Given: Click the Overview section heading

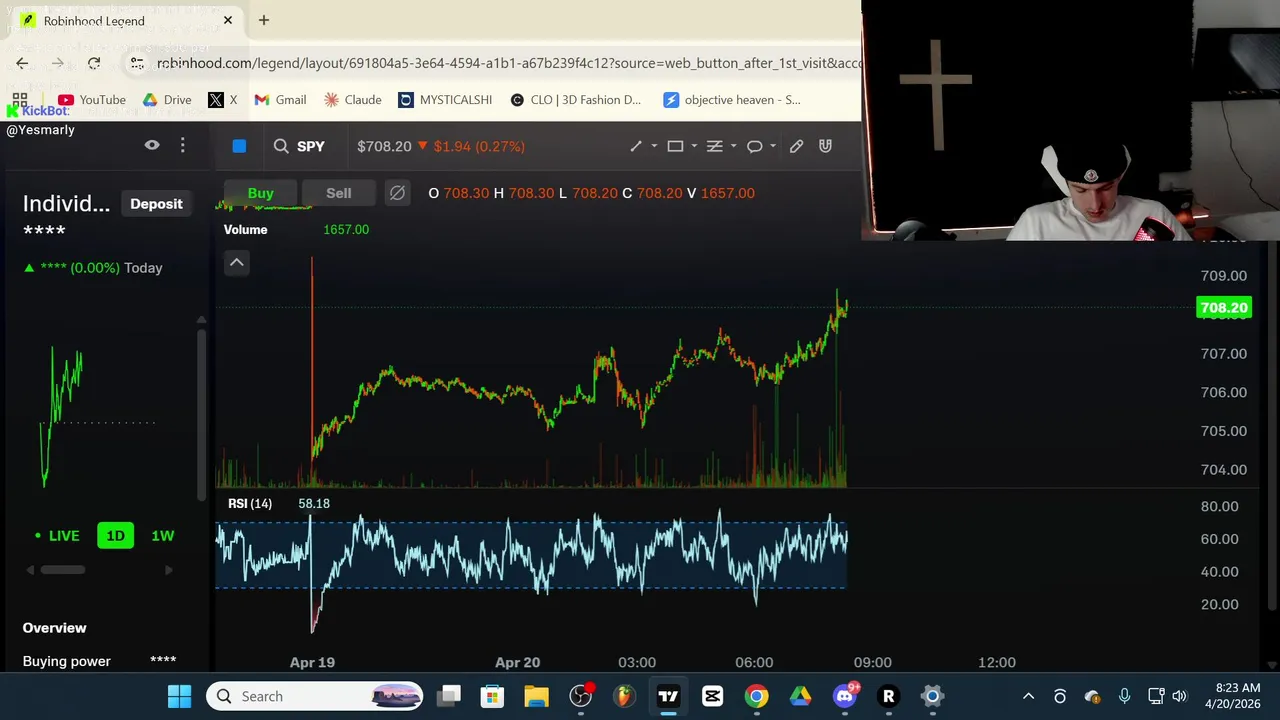Looking at the screenshot, I should [x=55, y=628].
